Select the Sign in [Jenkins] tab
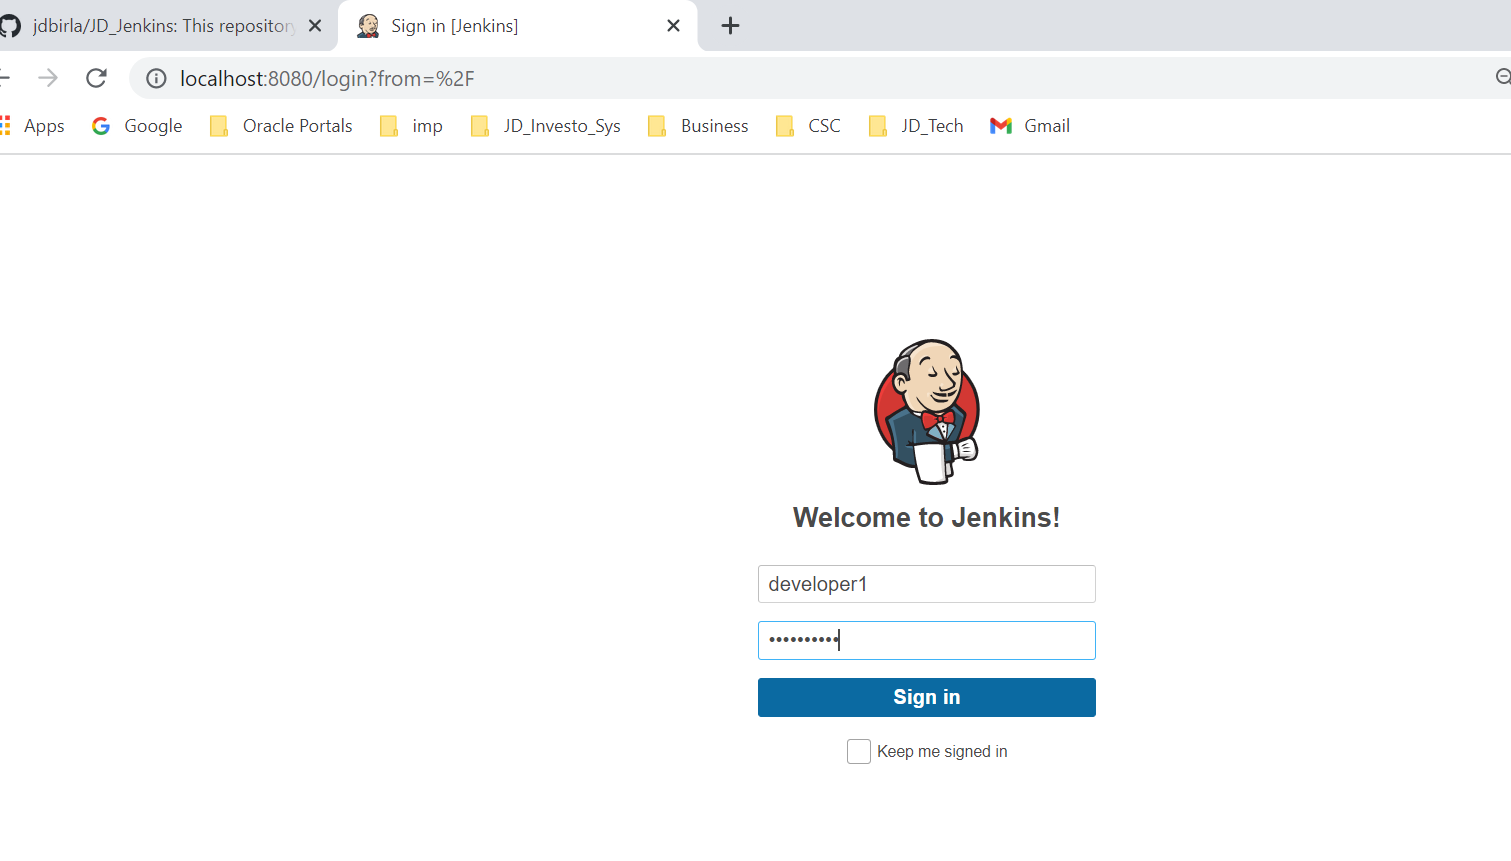1511x861 pixels. tap(518, 26)
